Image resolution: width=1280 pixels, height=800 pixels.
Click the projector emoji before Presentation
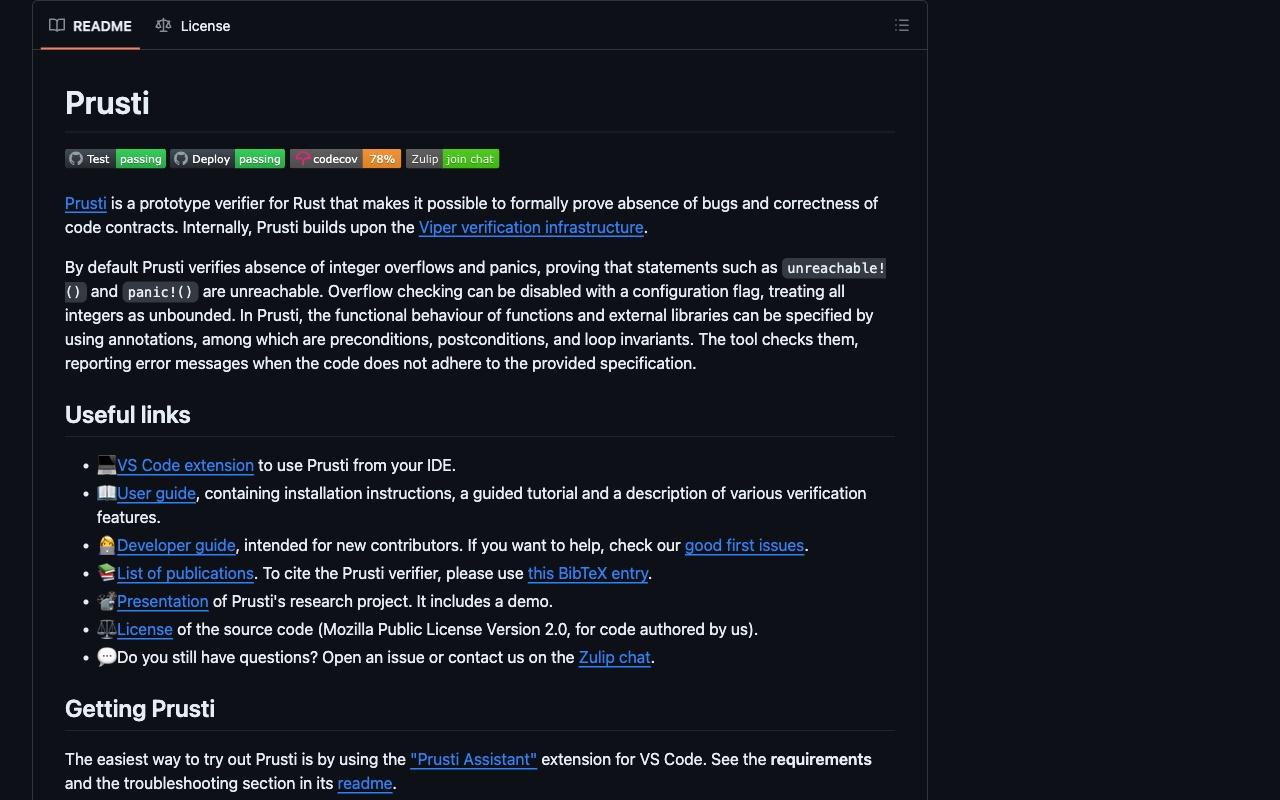[x=107, y=601]
